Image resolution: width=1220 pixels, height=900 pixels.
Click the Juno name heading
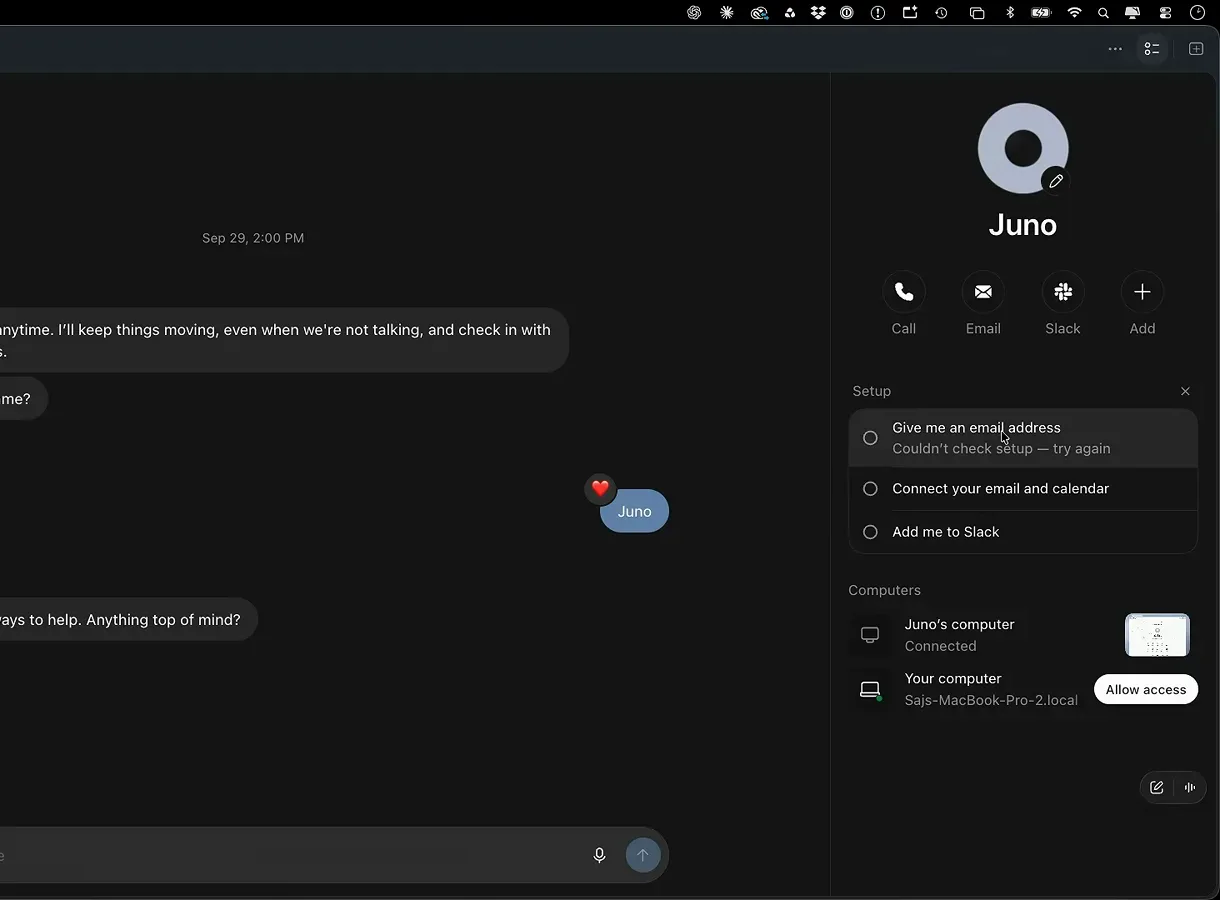[x=1022, y=224]
